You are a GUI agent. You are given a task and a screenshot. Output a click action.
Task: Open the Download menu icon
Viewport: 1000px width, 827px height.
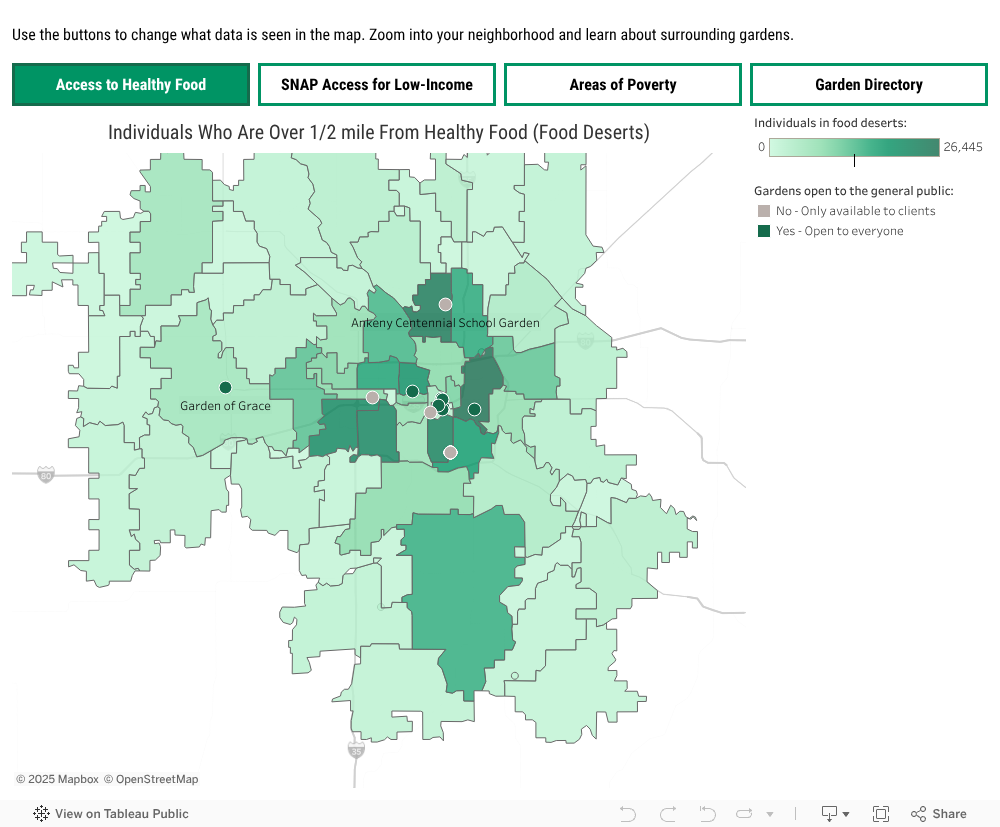tap(835, 814)
